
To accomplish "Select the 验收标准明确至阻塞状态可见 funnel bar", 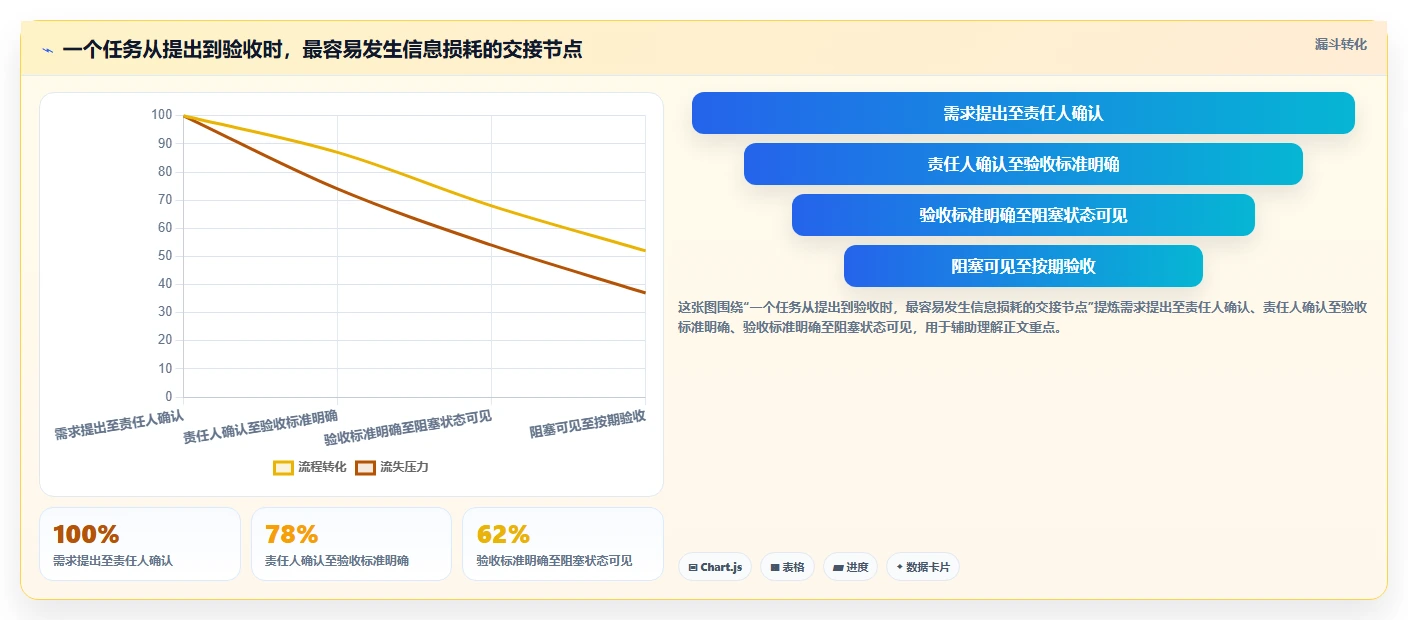I will (x=1023, y=215).
